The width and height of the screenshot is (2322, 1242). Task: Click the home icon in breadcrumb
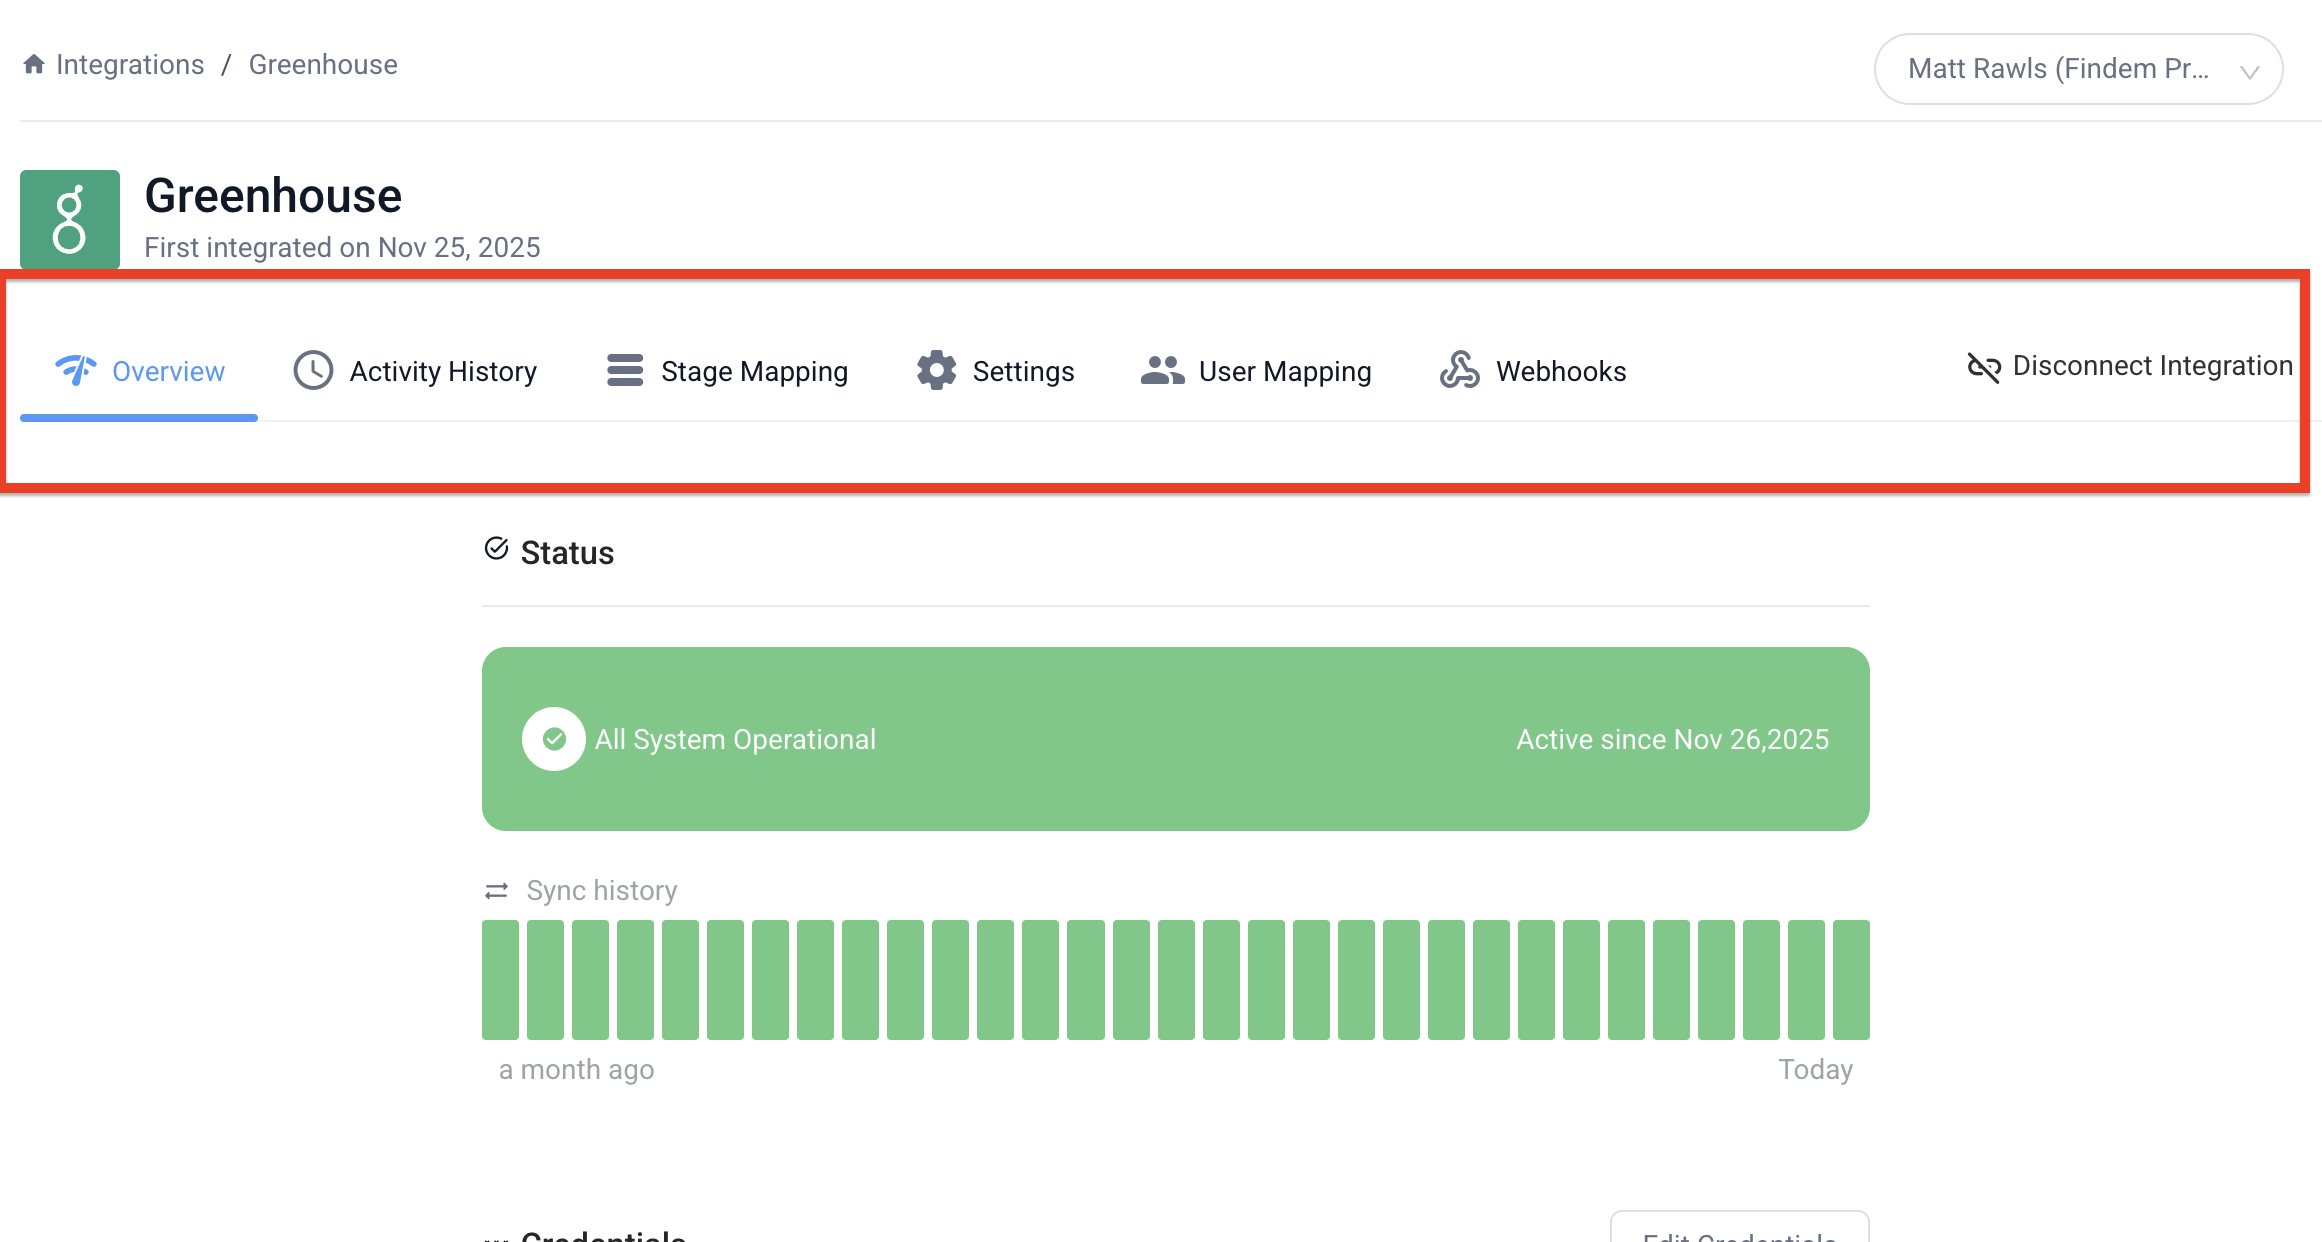pyautogui.click(x=34, y=64)
